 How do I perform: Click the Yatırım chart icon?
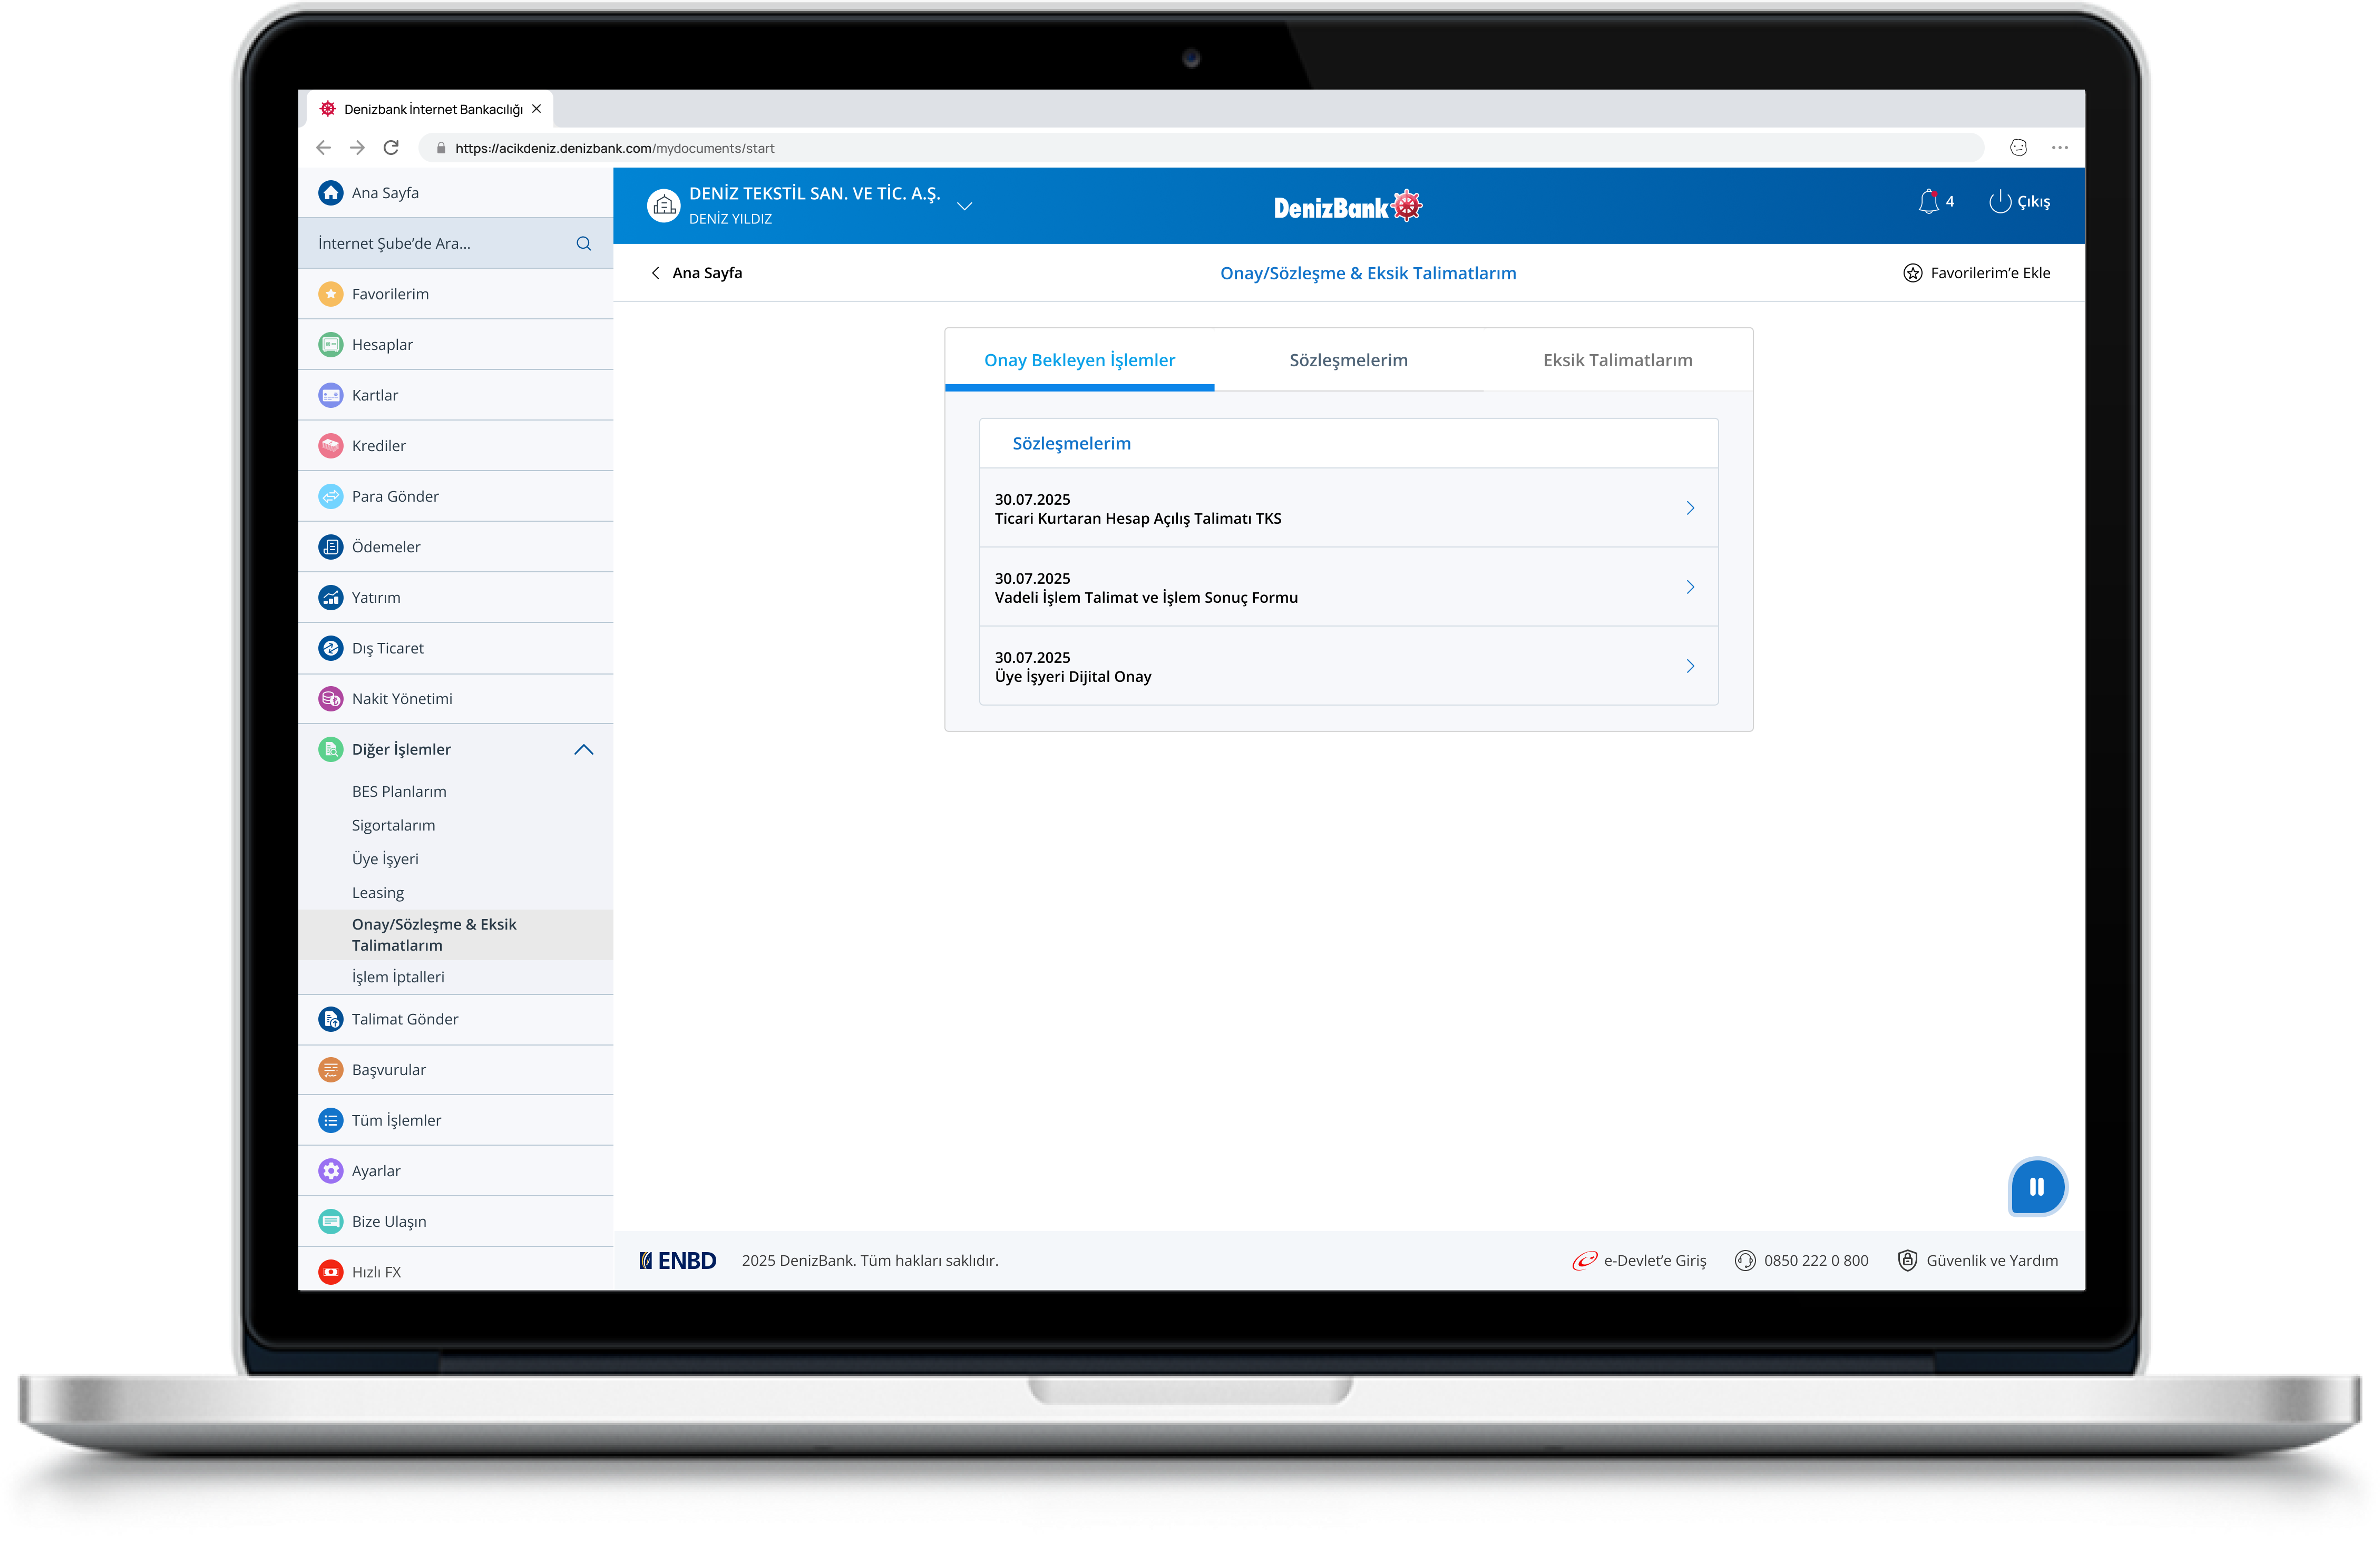point(330,597)
